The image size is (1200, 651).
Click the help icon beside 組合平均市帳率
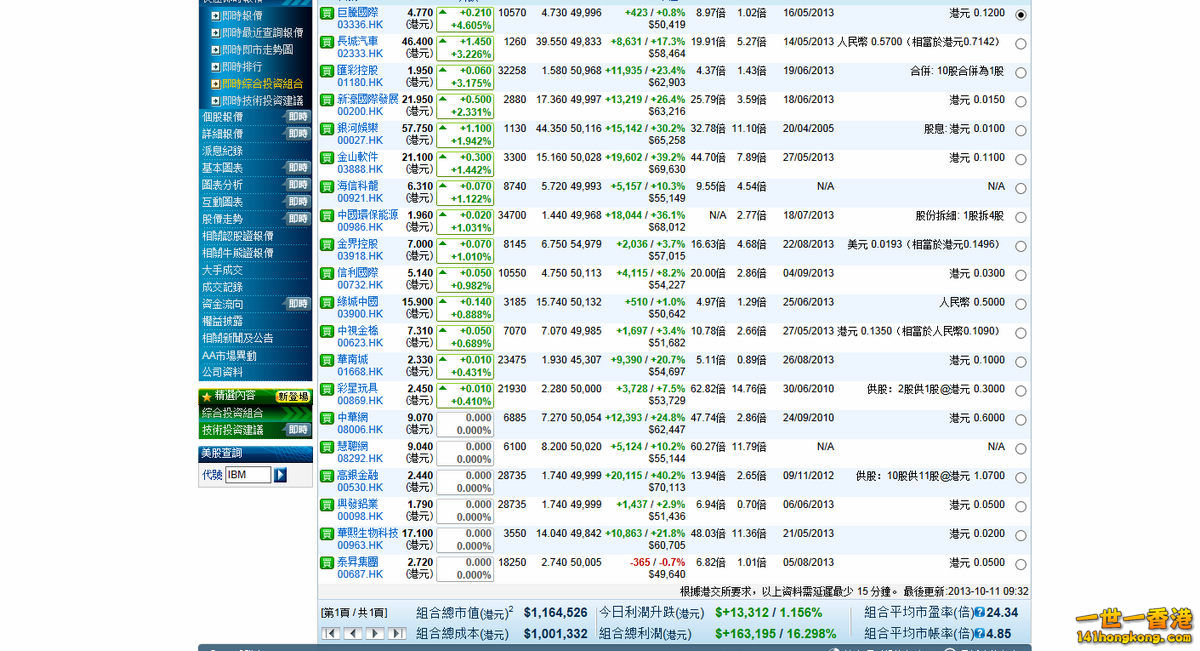pyautogui.click(x=980, y=634)
